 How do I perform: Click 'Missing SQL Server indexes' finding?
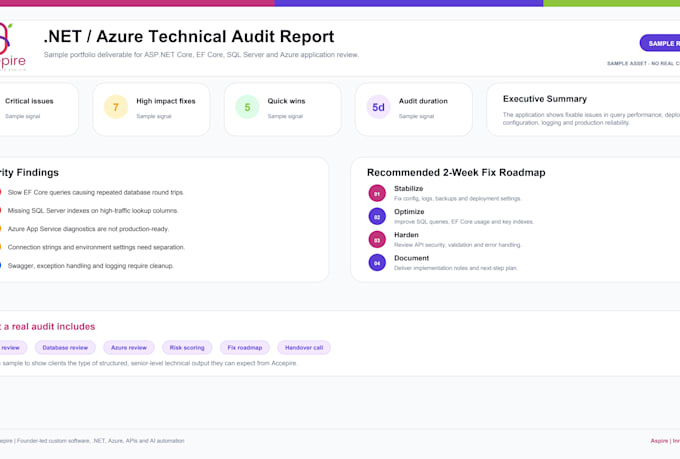click(93, 210)
